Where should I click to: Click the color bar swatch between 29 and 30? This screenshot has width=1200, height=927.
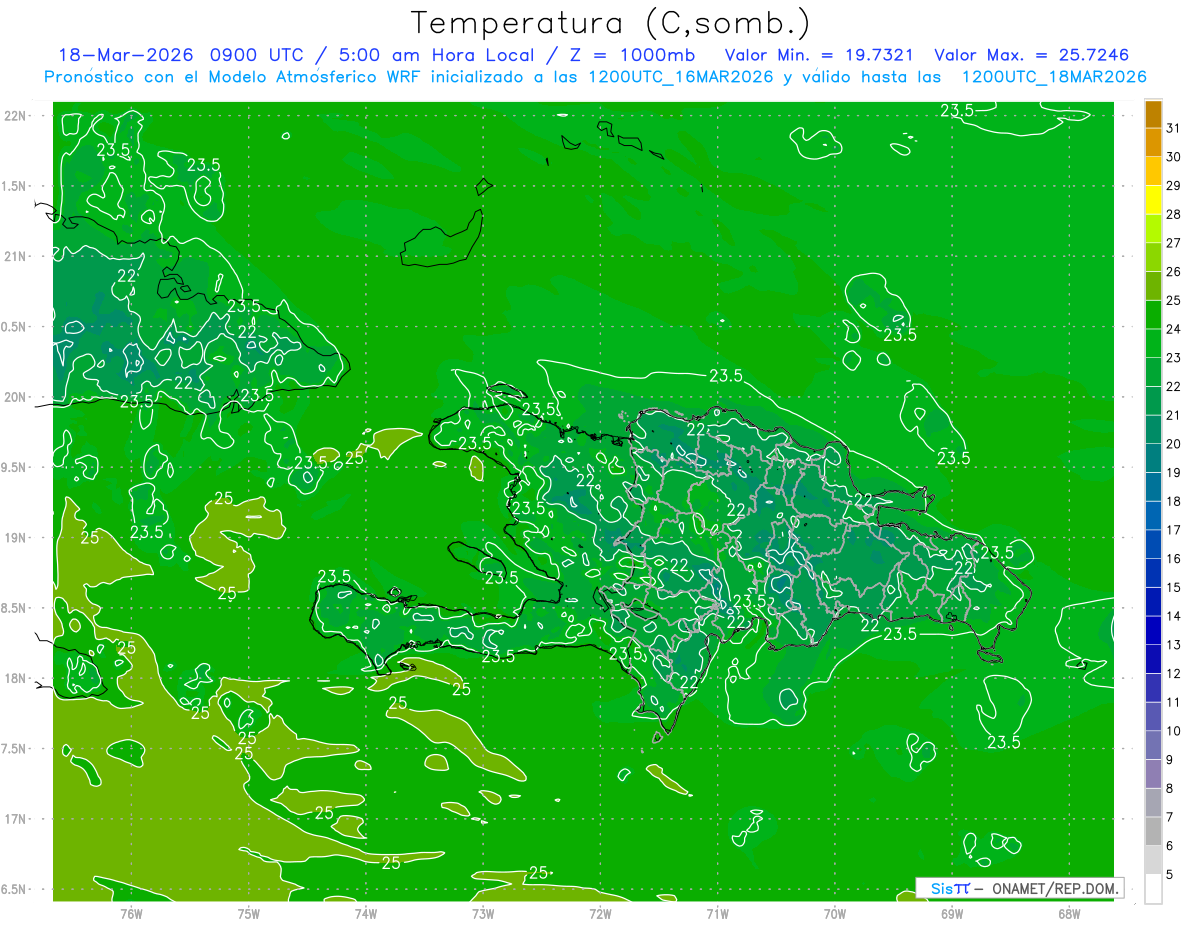pyautogui.click(x=1153, y=171)
